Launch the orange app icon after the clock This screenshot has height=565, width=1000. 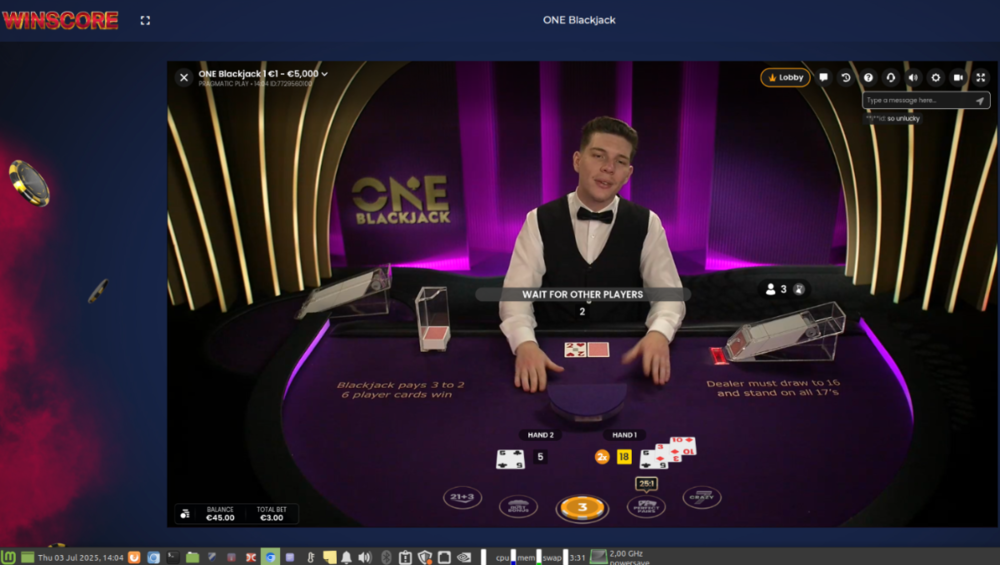(x=134, y=557)
